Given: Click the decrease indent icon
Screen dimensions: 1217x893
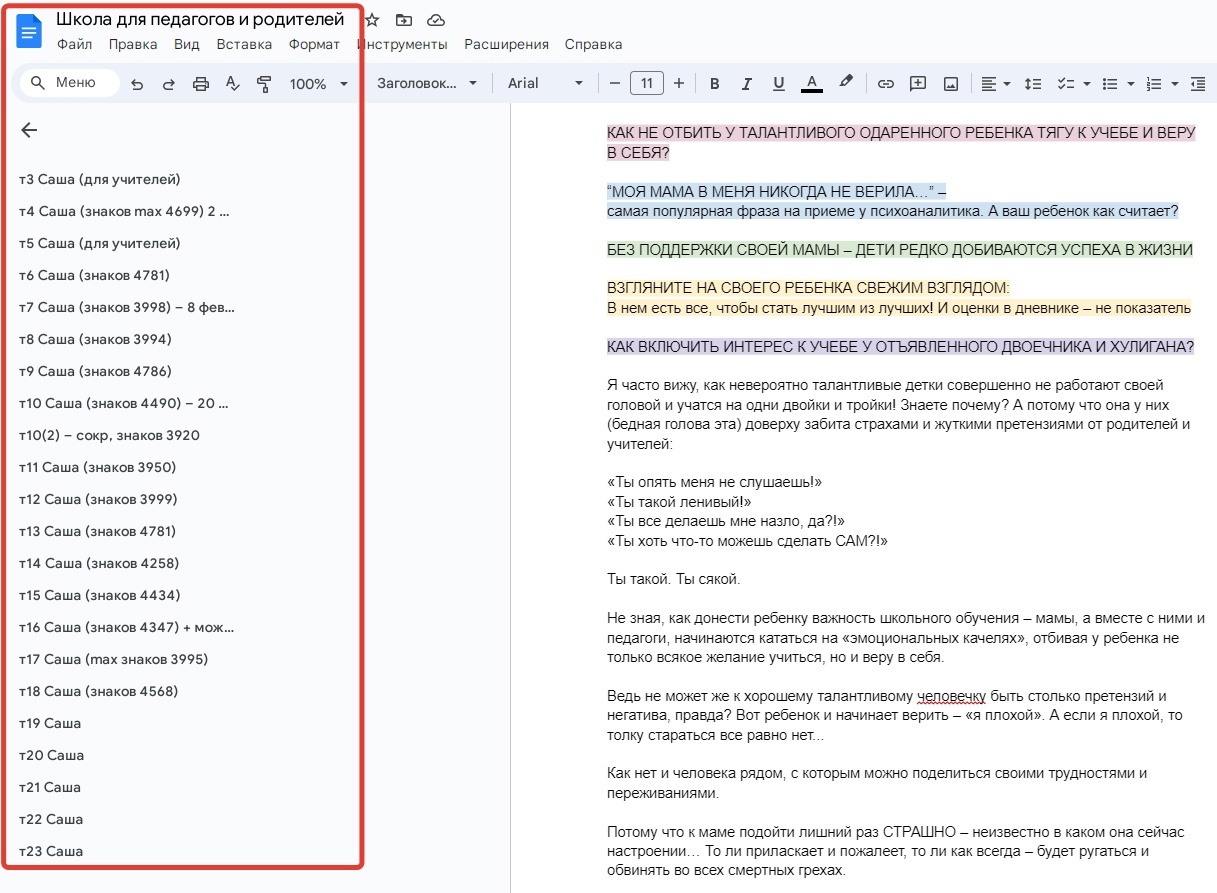Looking at the screenshot, I should coord(1198,84).
